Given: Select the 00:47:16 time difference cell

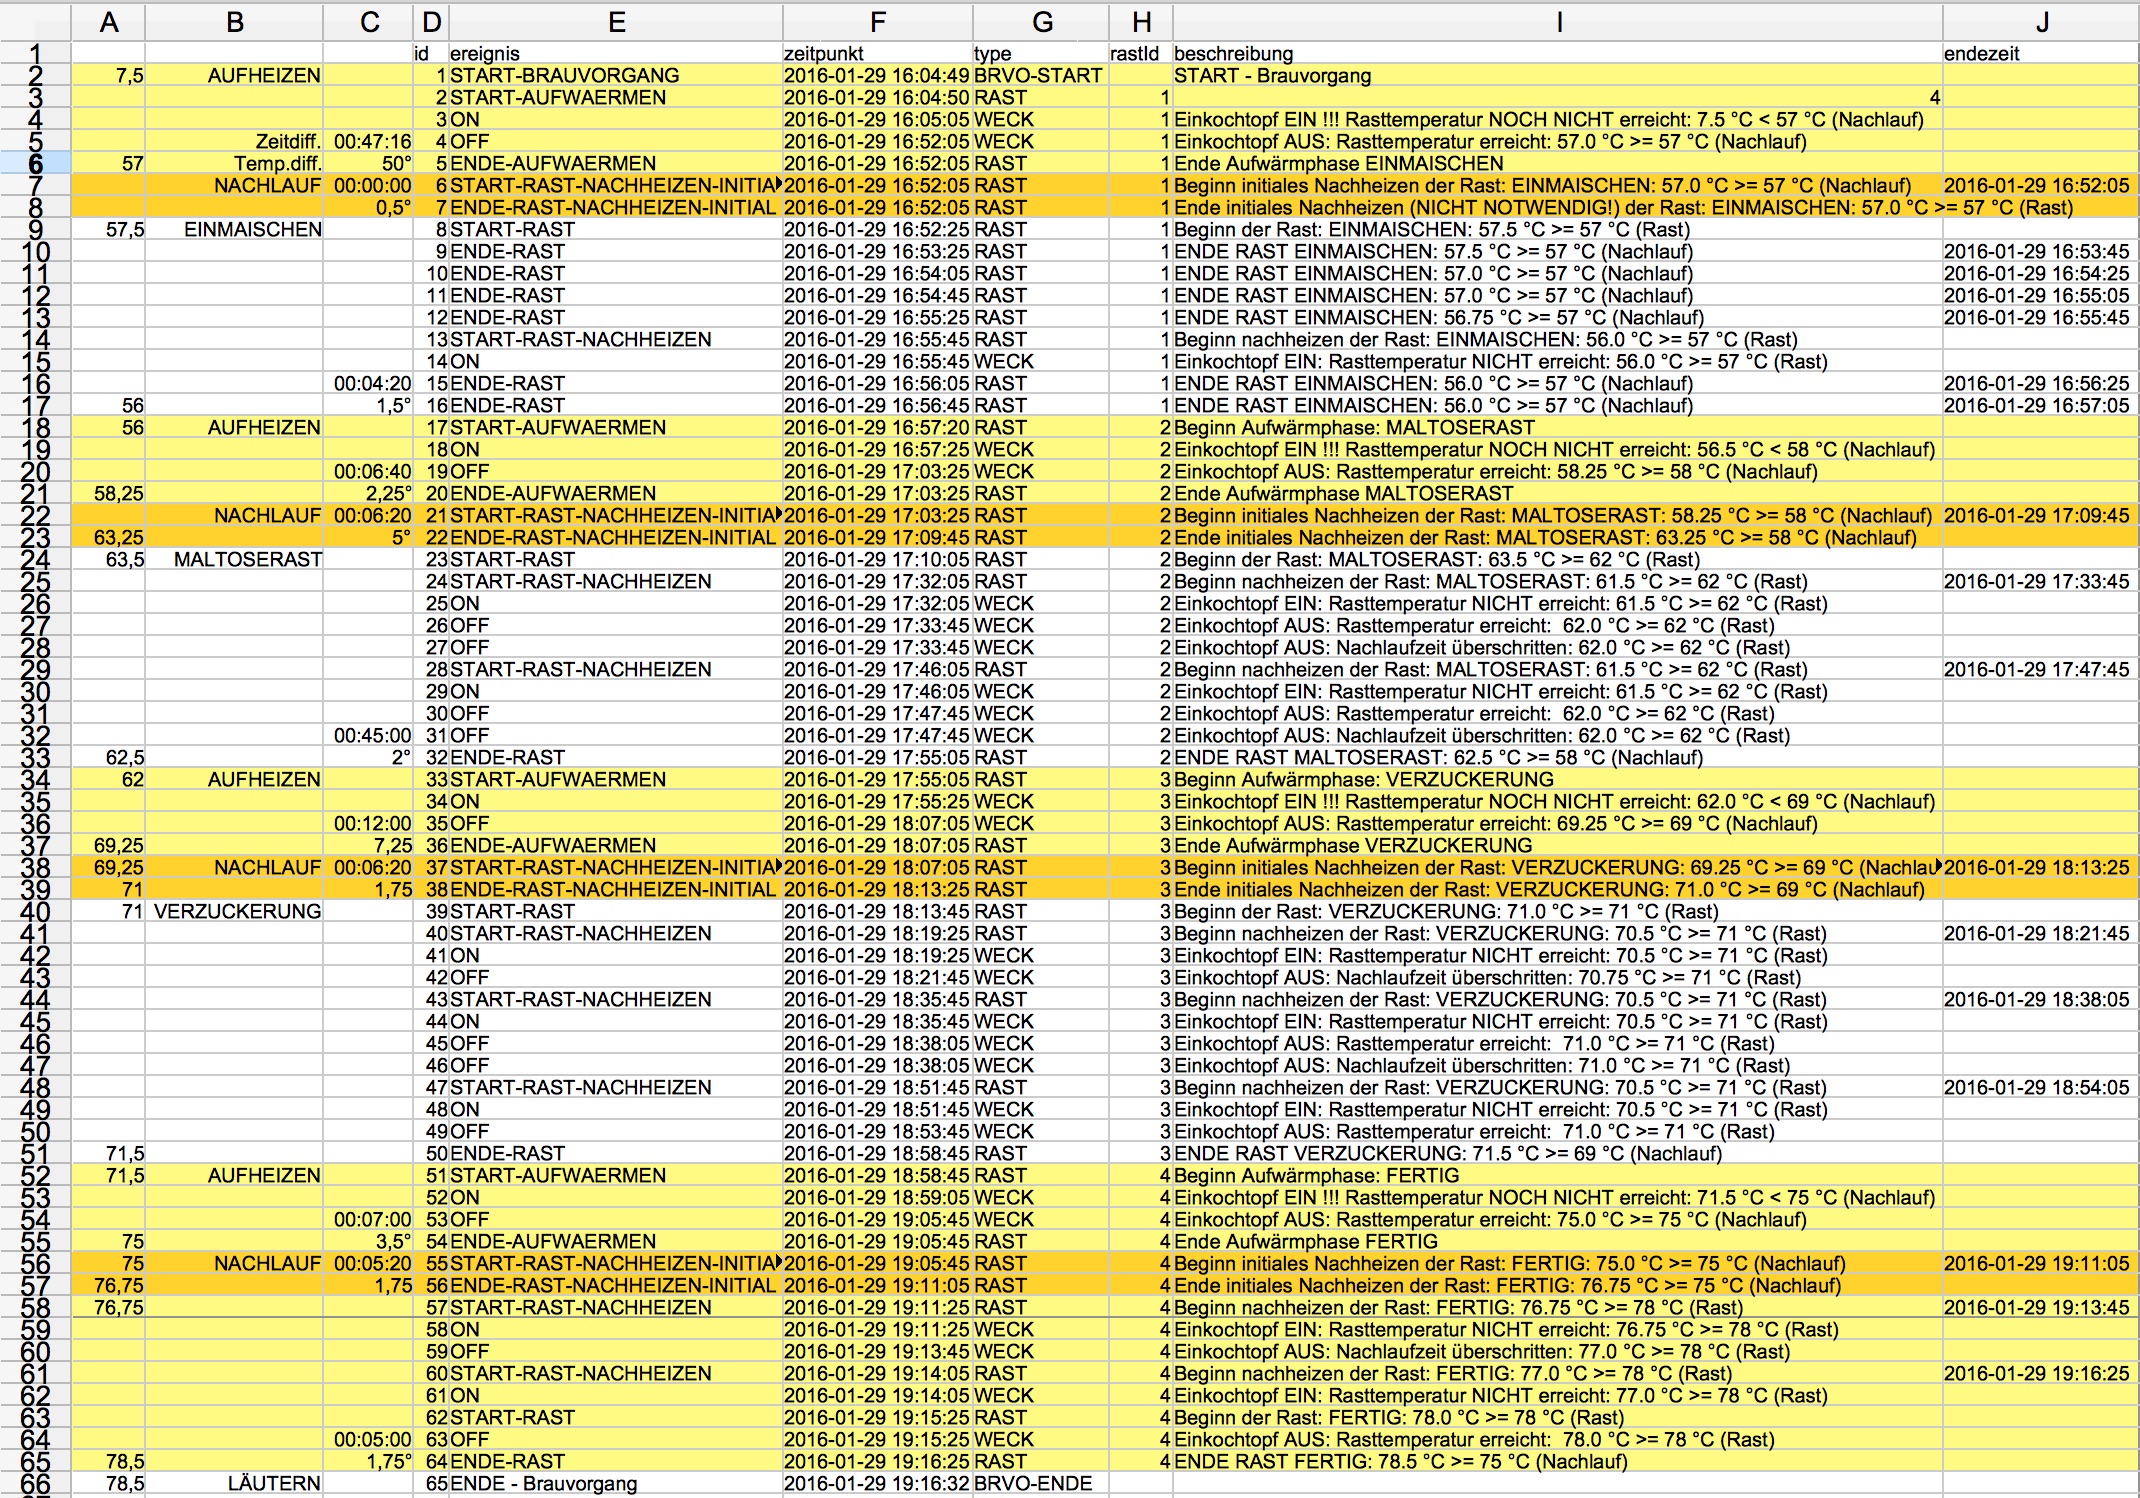Looking at the screenshot, I should 369,141.
